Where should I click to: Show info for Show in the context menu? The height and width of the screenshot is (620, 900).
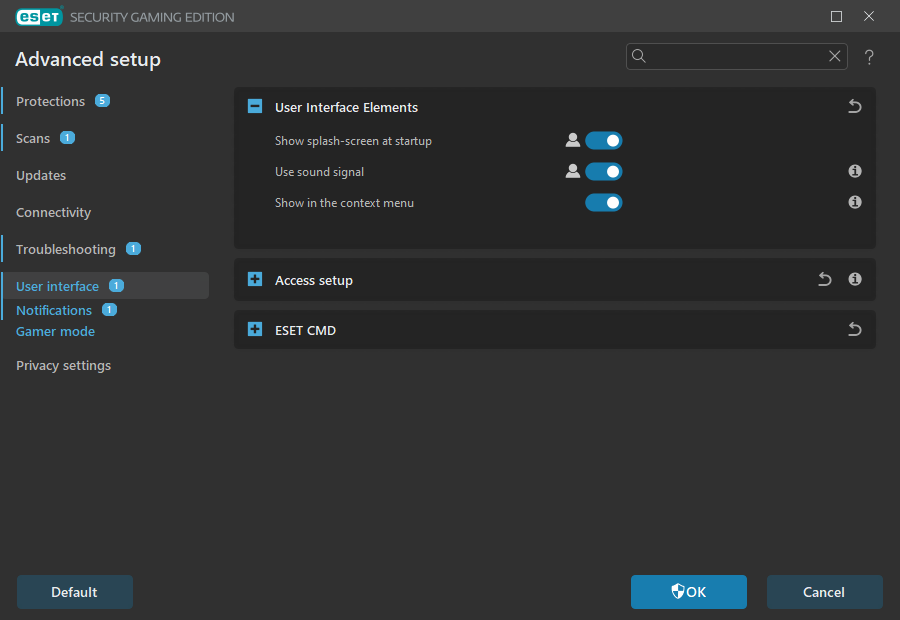coord(855,202)
